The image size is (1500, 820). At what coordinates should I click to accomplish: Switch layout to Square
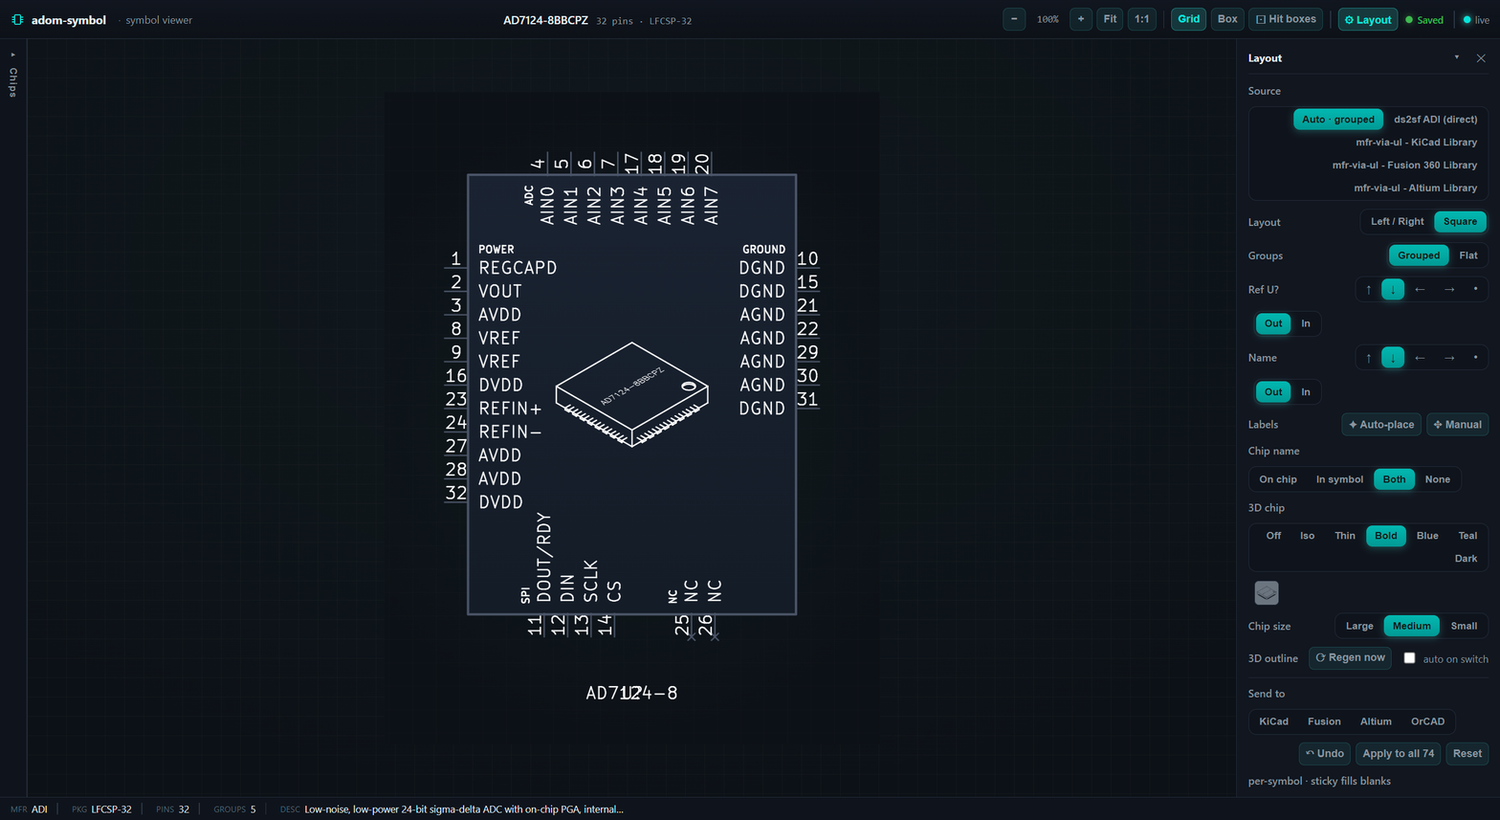(x=1460, y=222)
